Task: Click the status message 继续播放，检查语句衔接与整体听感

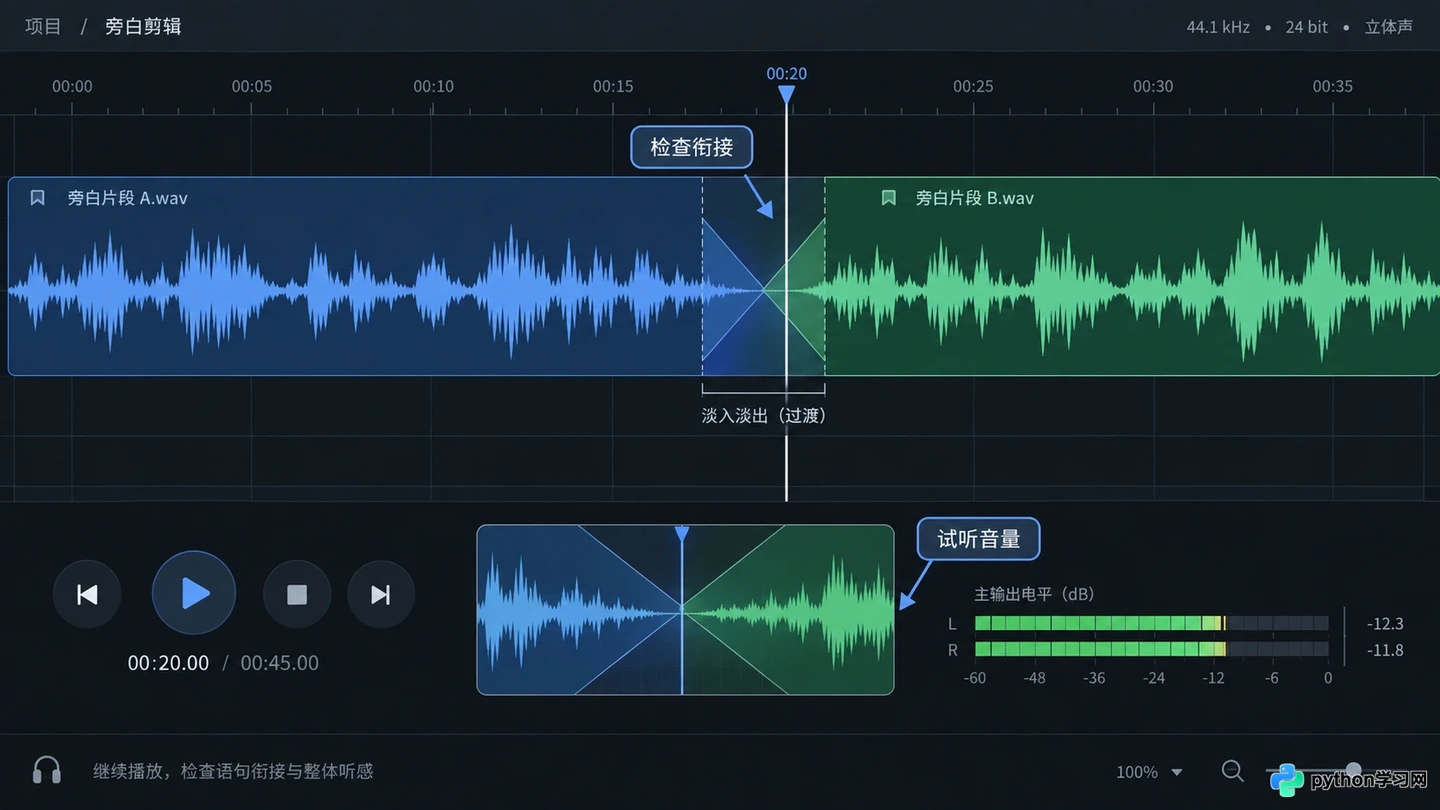Action: click(233, 771)
